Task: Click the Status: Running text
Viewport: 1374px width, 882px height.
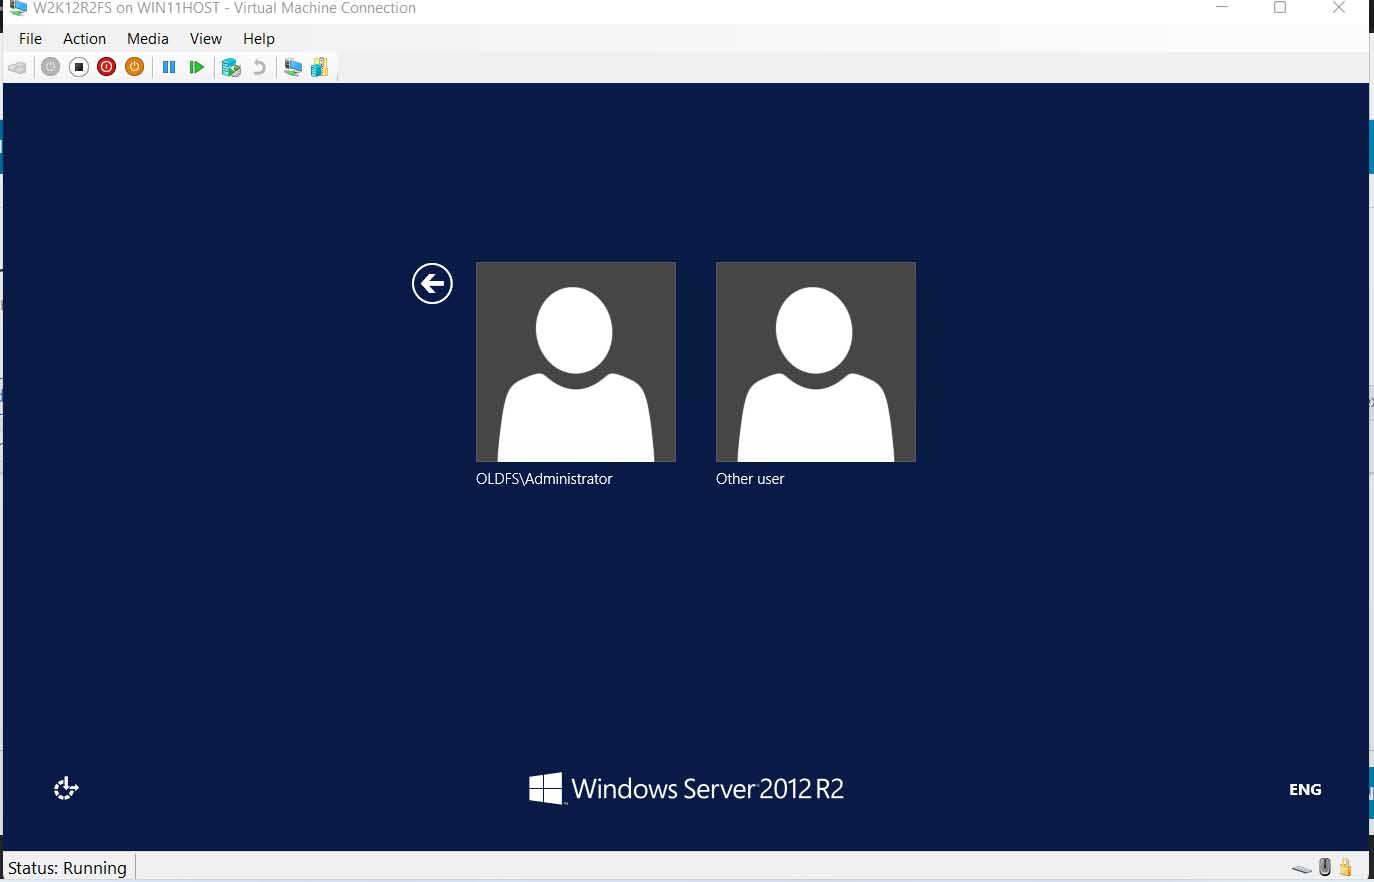Action: tap(68, 868)
